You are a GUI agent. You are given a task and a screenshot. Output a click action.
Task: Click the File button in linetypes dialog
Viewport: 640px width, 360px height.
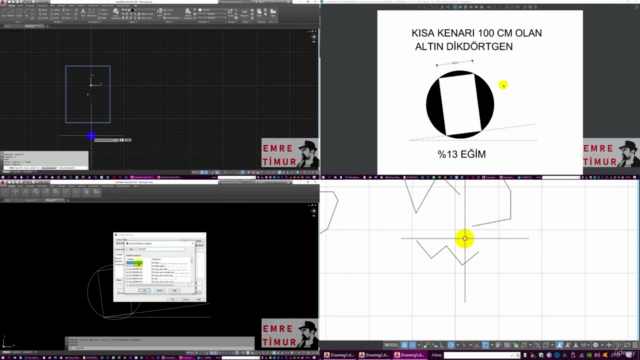click(x=131, y=249)
